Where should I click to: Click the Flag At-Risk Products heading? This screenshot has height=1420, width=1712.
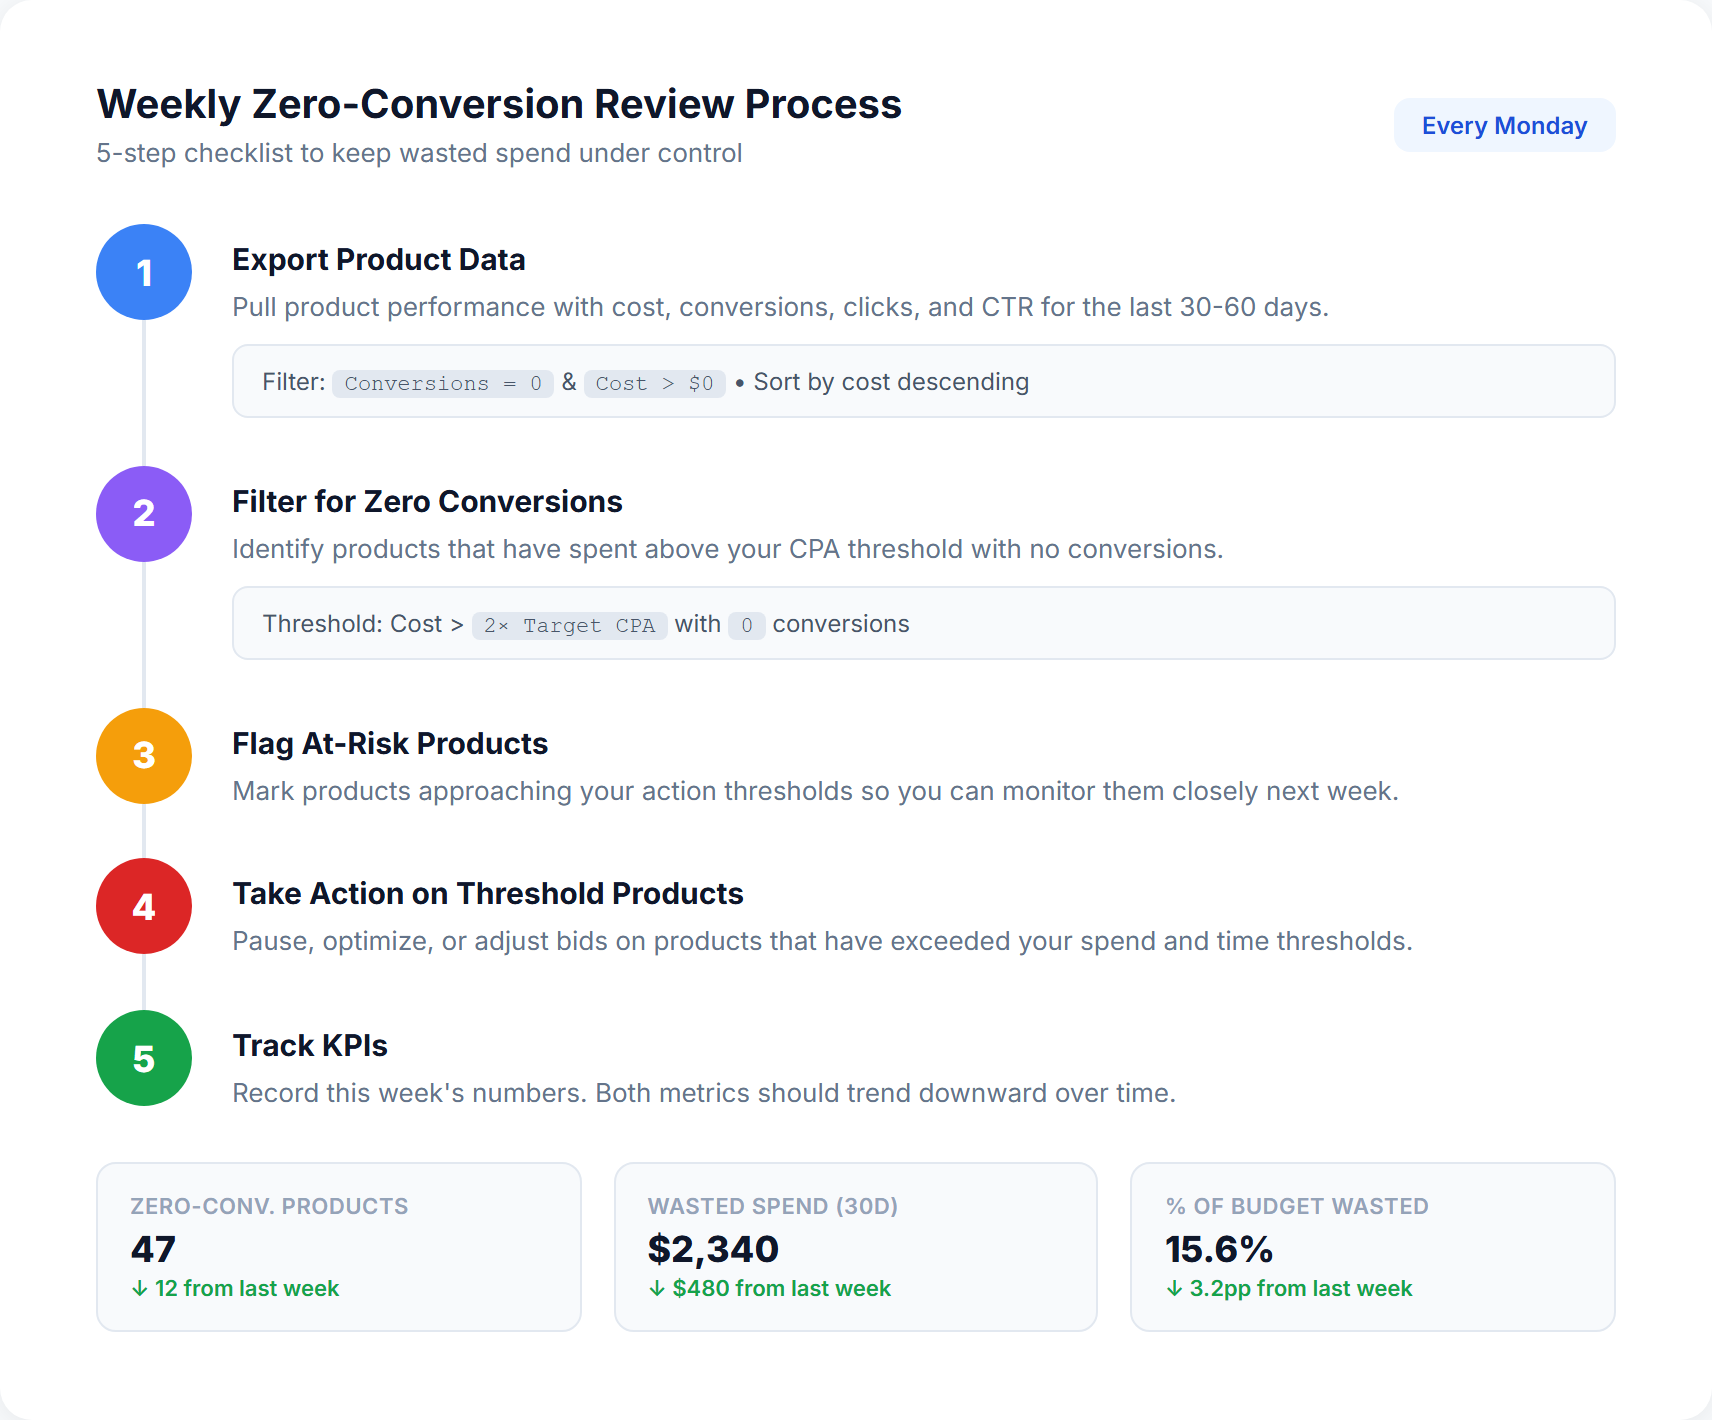[x=390, y=743]
